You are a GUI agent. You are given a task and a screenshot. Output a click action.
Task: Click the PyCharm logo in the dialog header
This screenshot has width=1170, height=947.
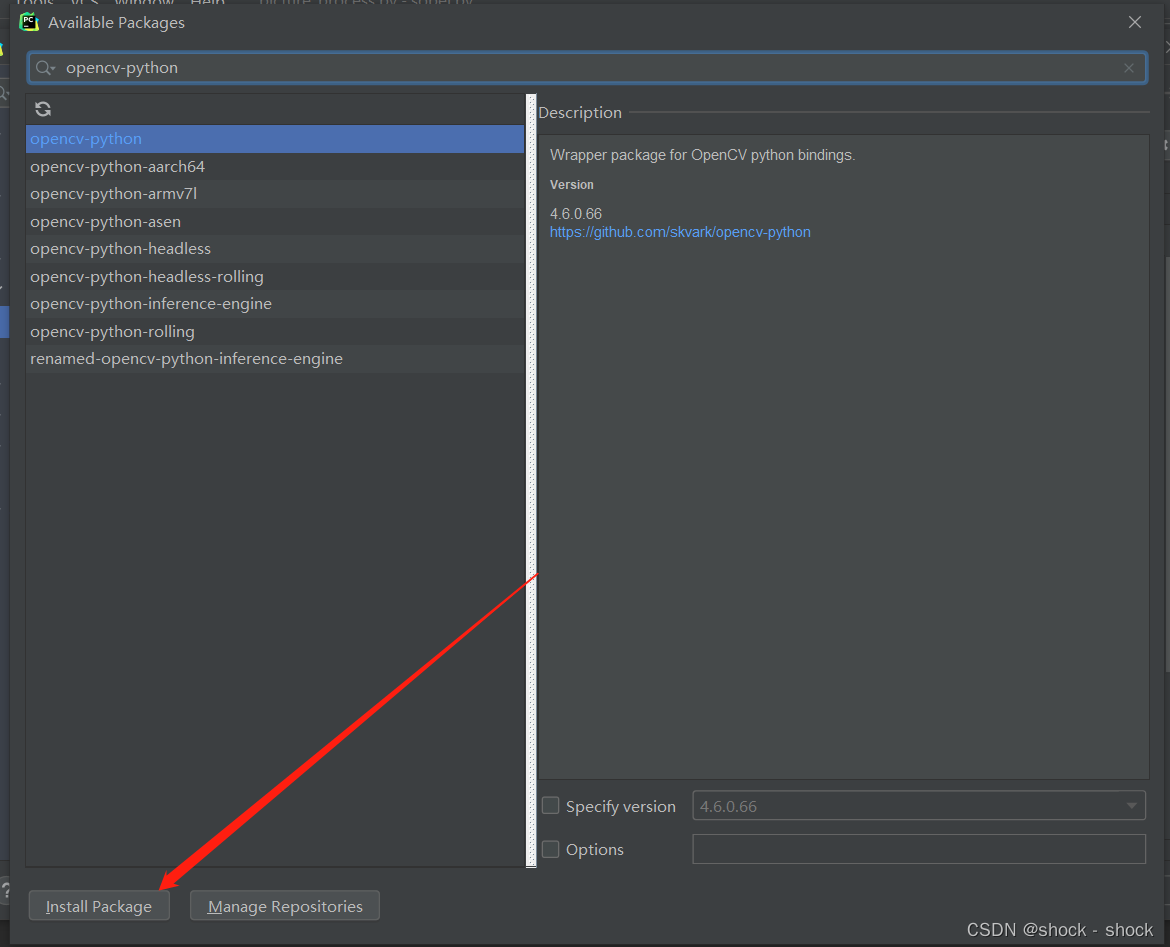29,21
